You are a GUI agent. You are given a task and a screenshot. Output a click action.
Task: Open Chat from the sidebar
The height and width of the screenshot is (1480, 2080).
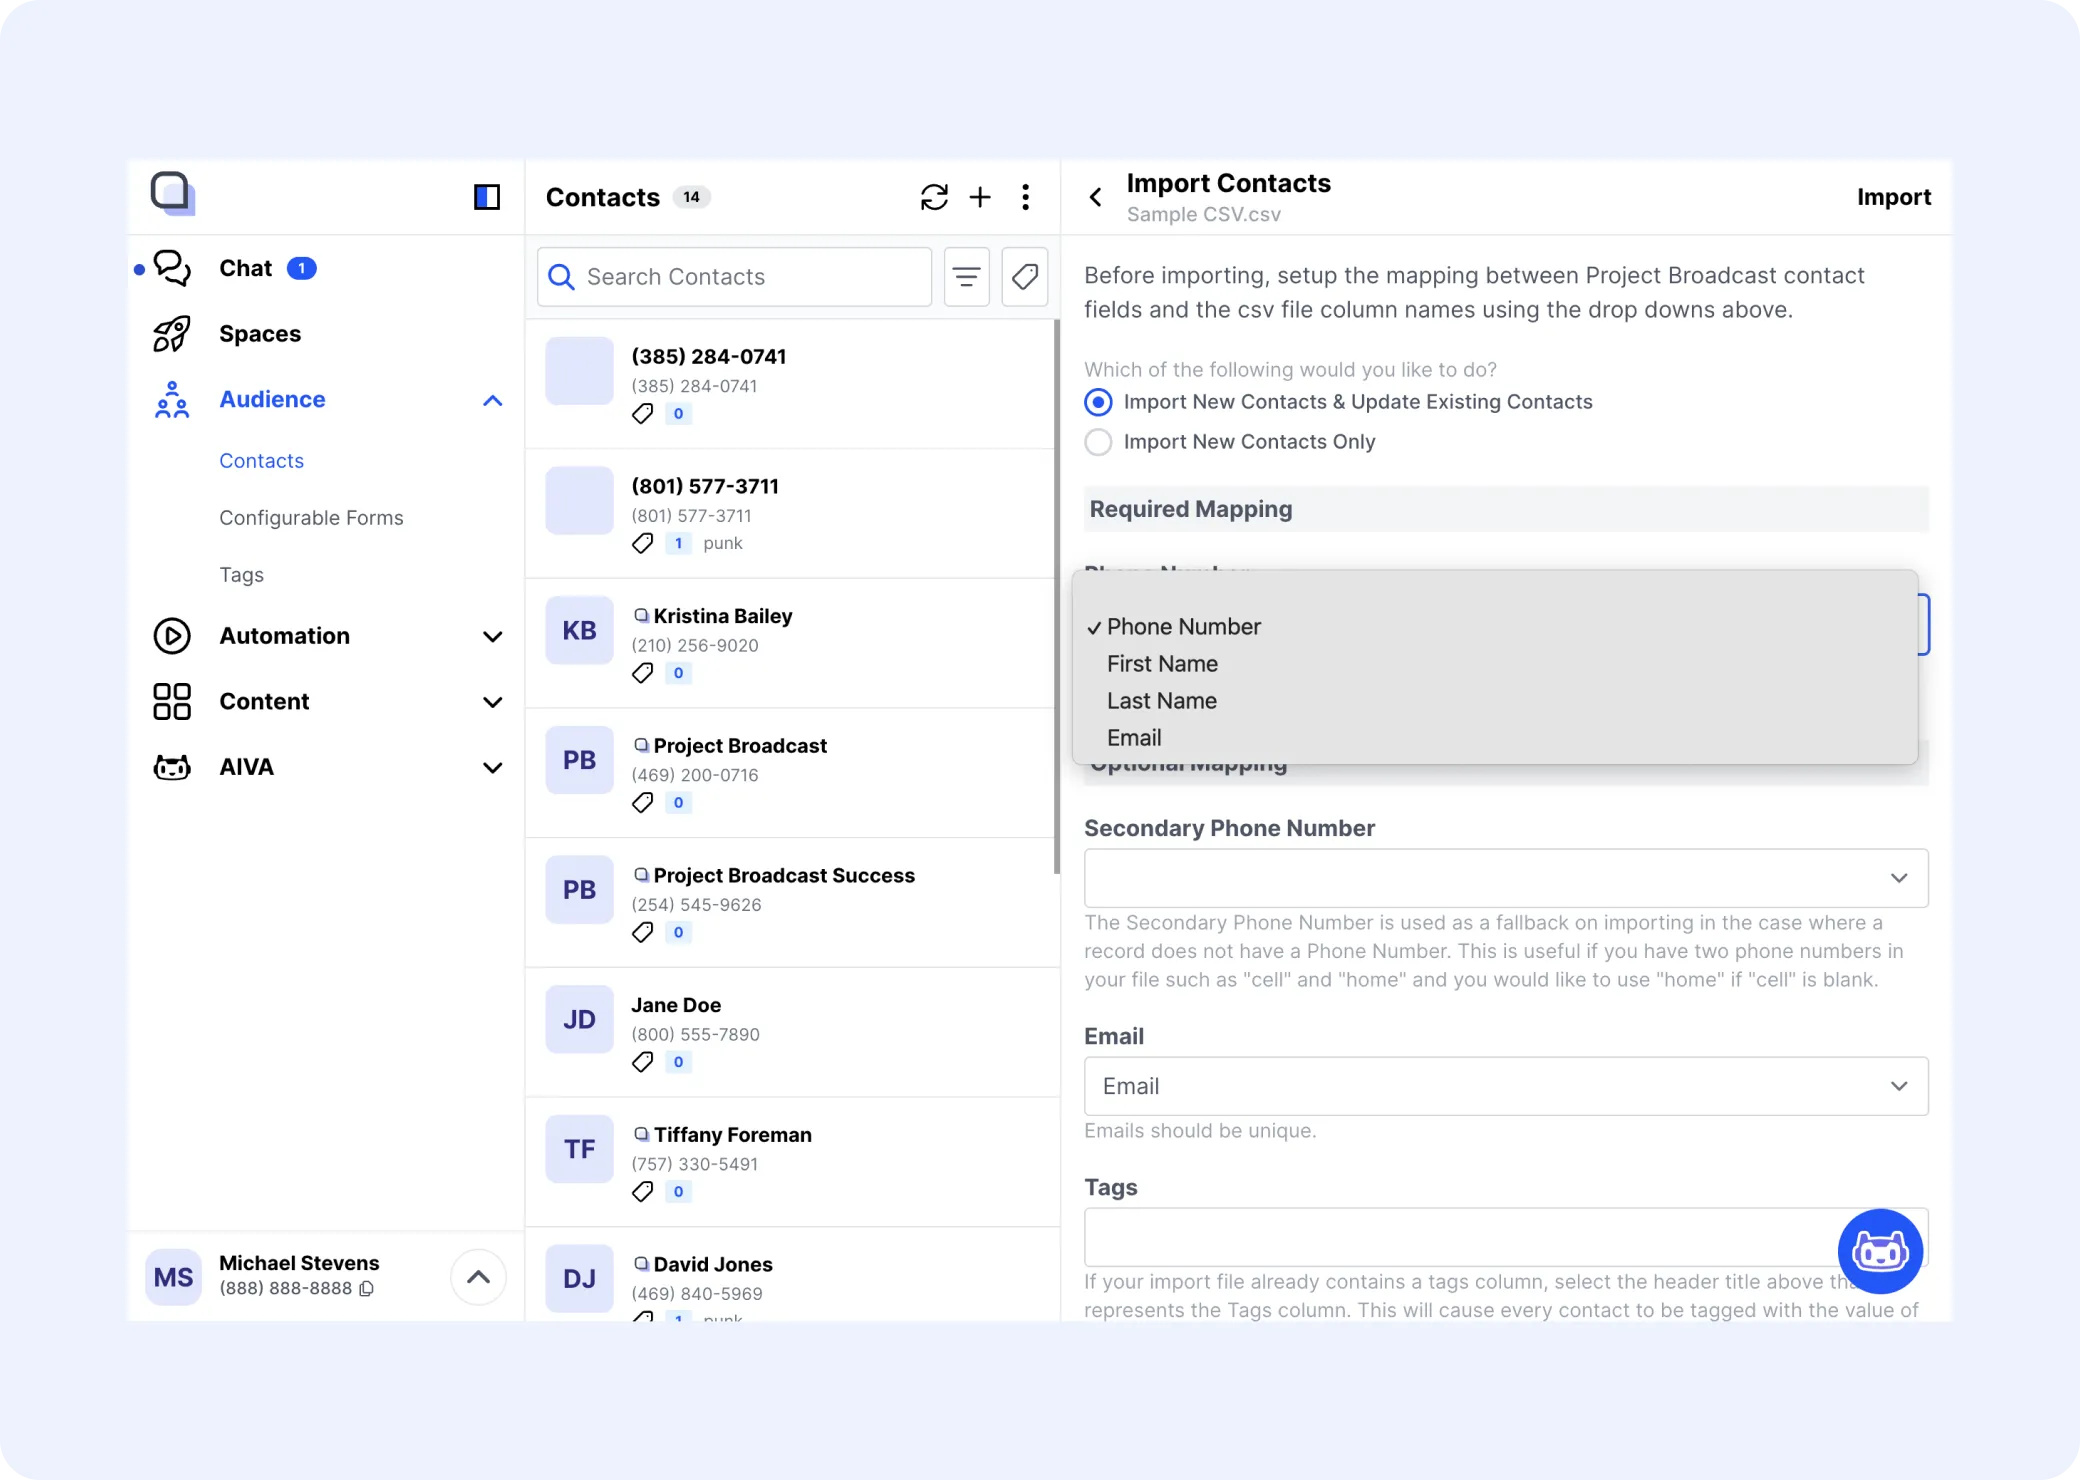[245, 268]
